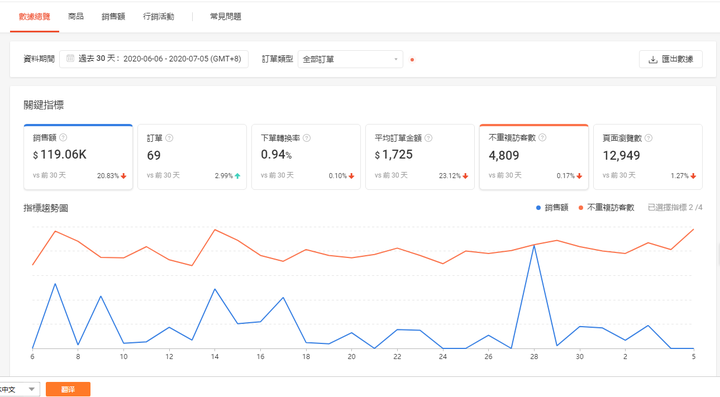Click help icon beside 下單轉換率
The image size is (720, 397).
(x=307, y=138)
